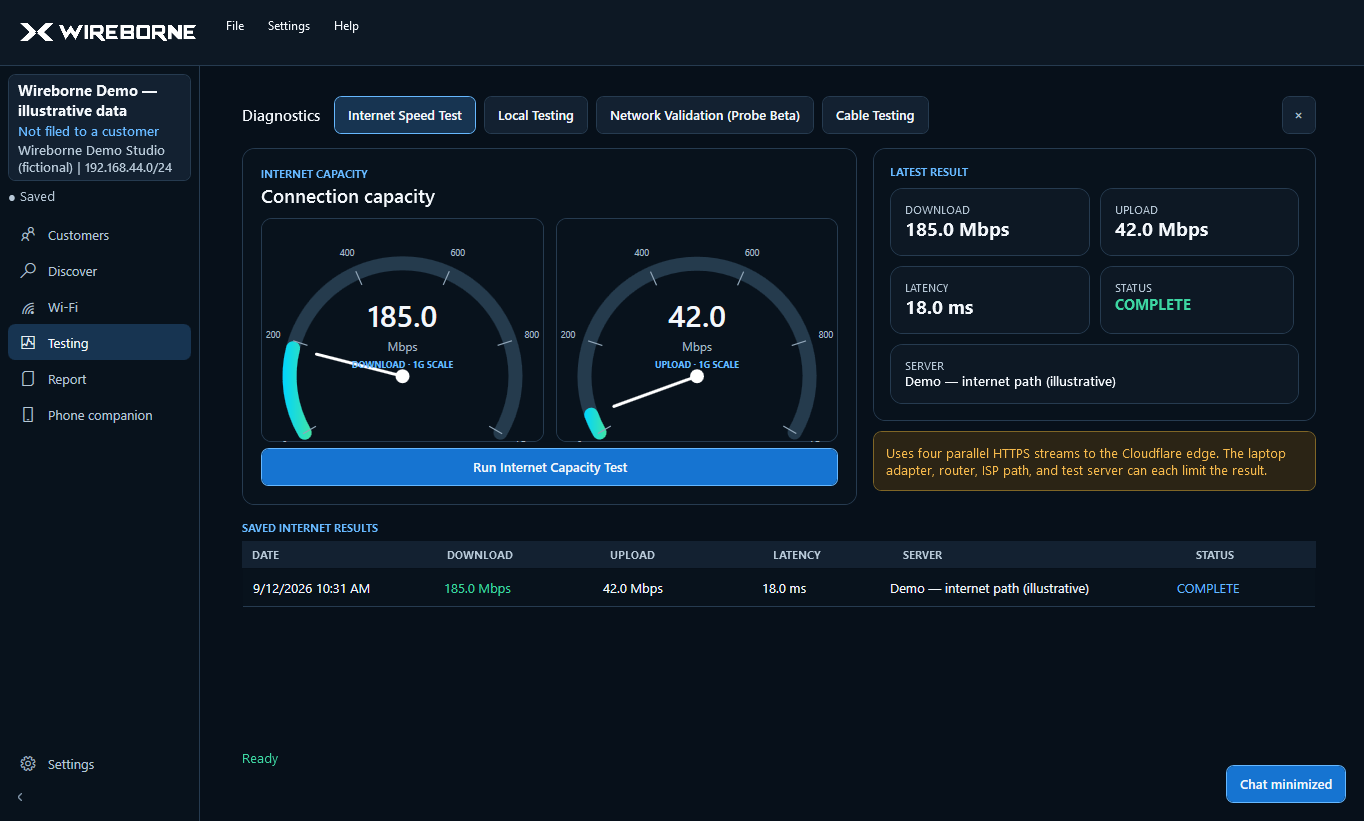
Task: Click the DOWNLOAD column header
Action: pyautogui.click(x=480, y=555)
